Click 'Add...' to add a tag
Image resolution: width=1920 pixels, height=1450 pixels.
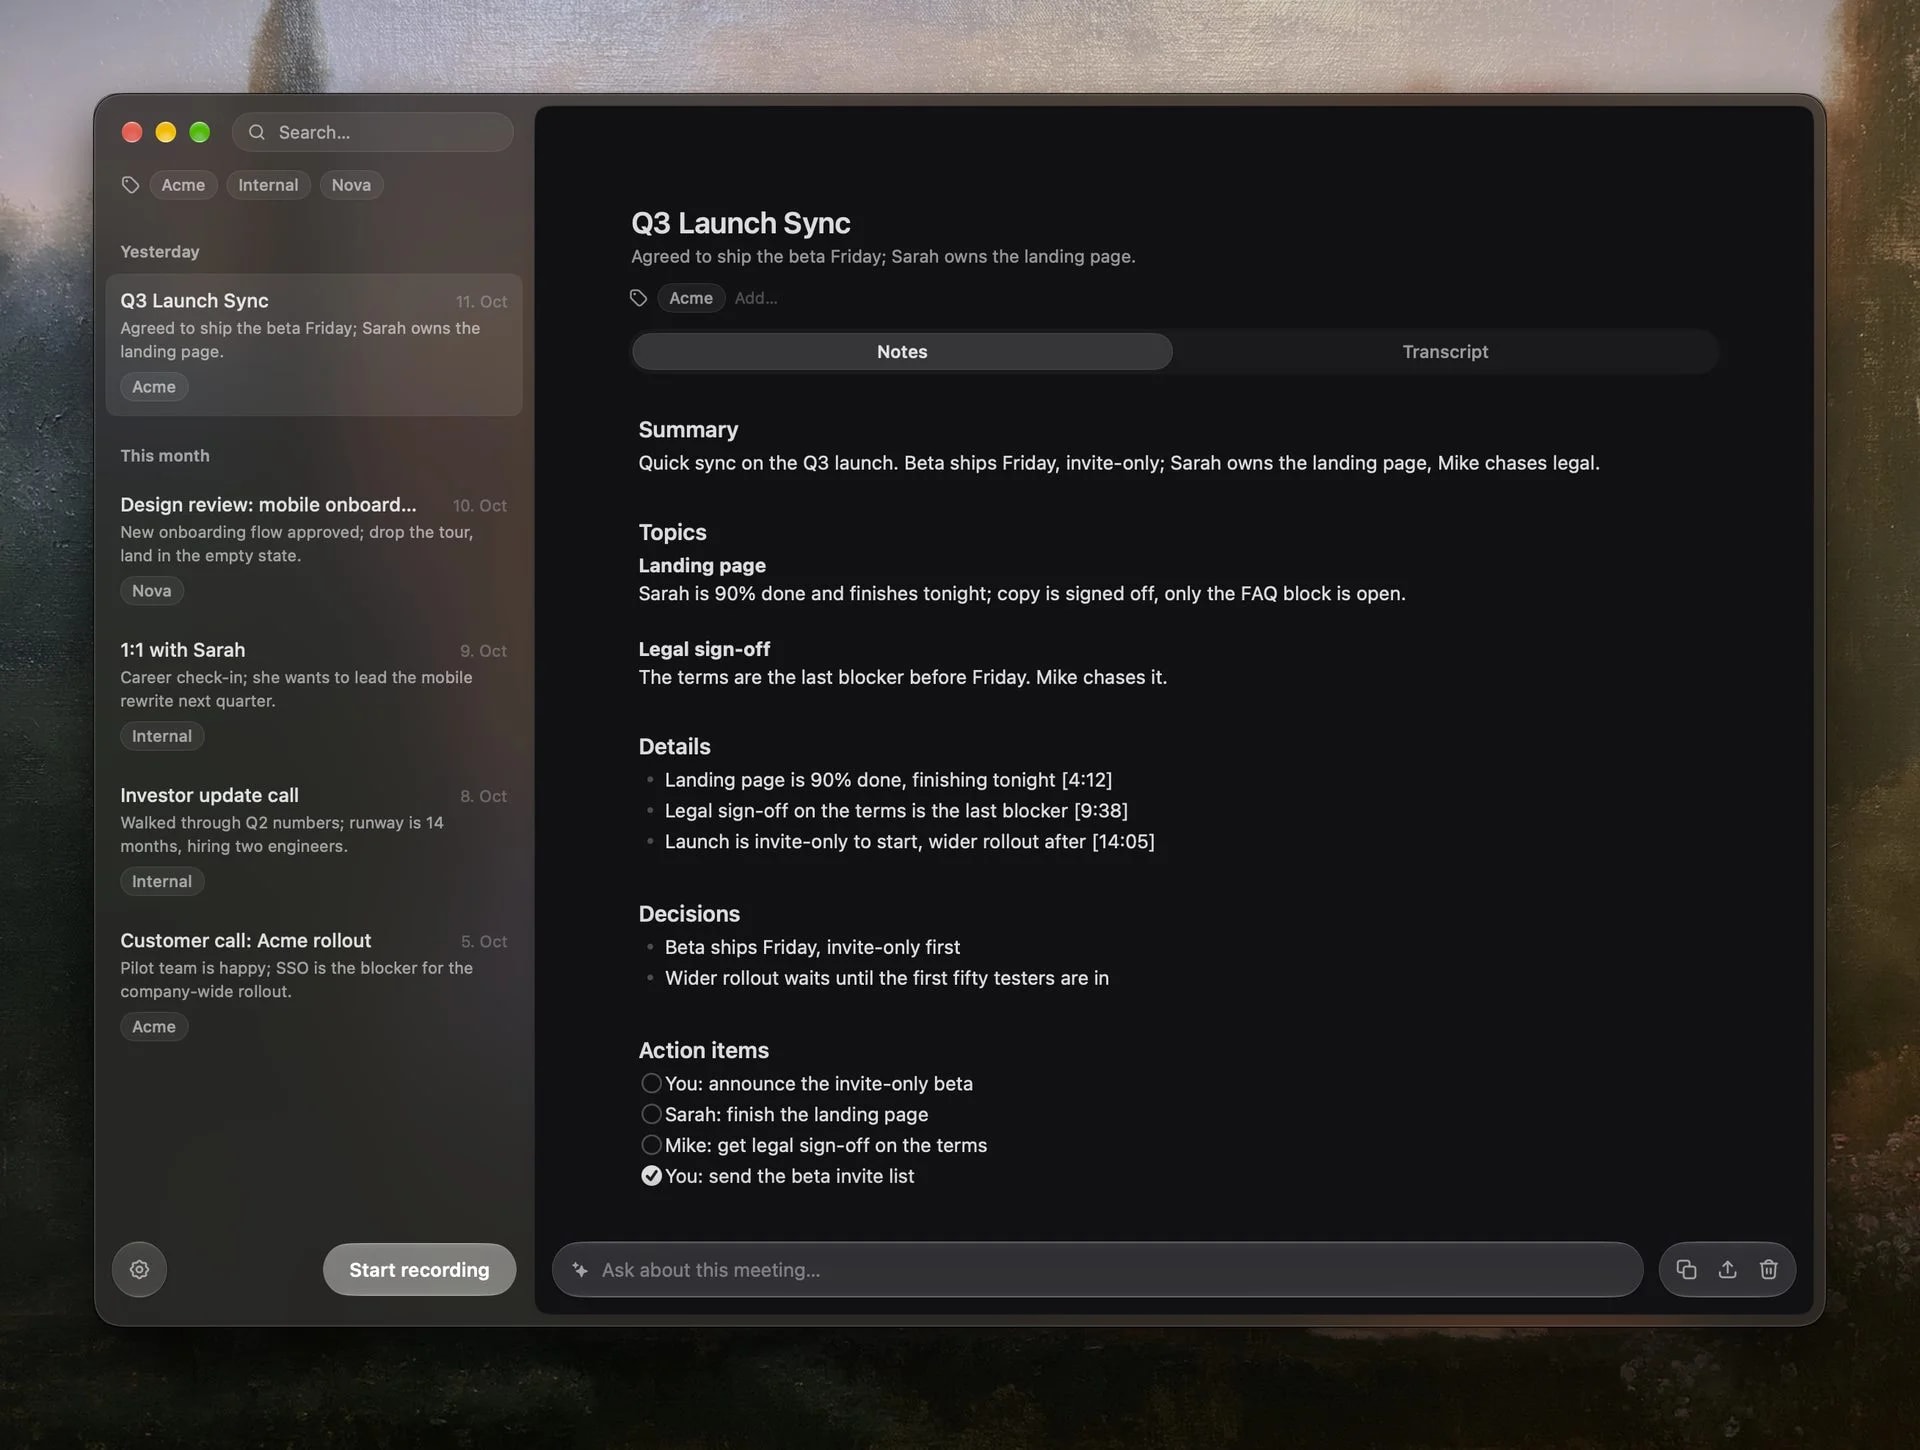coord(755,298)
